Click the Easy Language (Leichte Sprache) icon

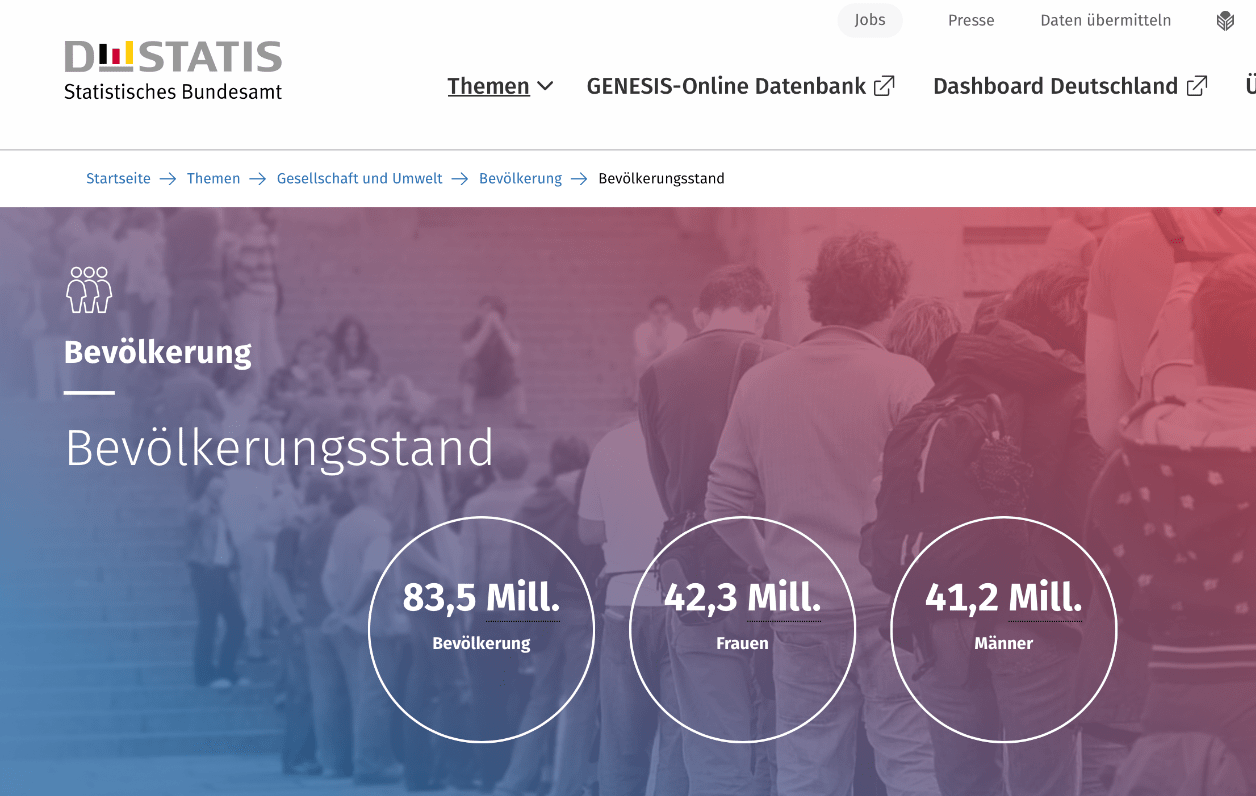1225,21
